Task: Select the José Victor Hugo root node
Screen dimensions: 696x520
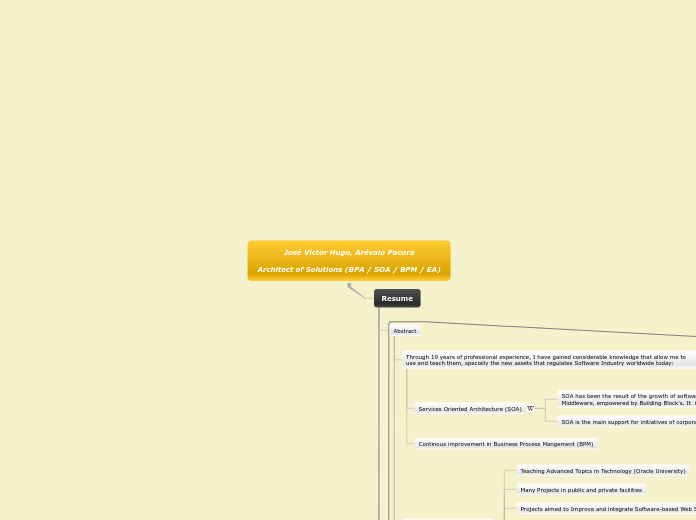Action: coord(349,261)
